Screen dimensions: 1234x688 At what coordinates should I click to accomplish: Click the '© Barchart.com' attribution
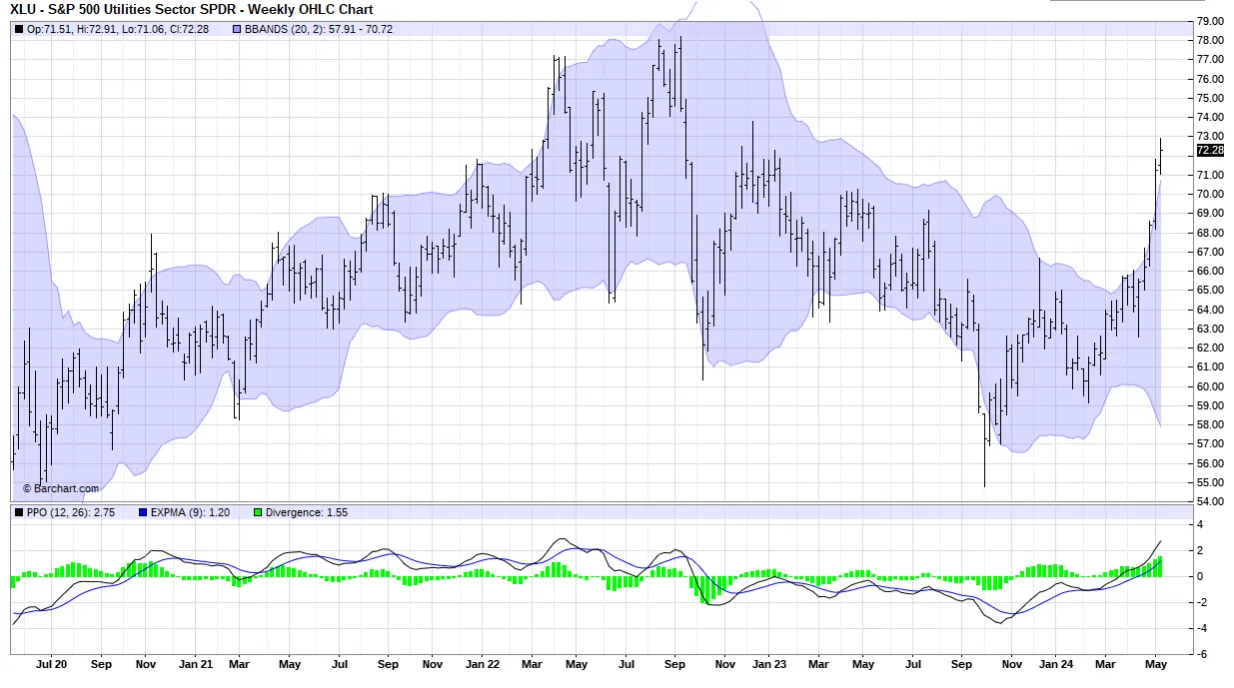[61, 489]
